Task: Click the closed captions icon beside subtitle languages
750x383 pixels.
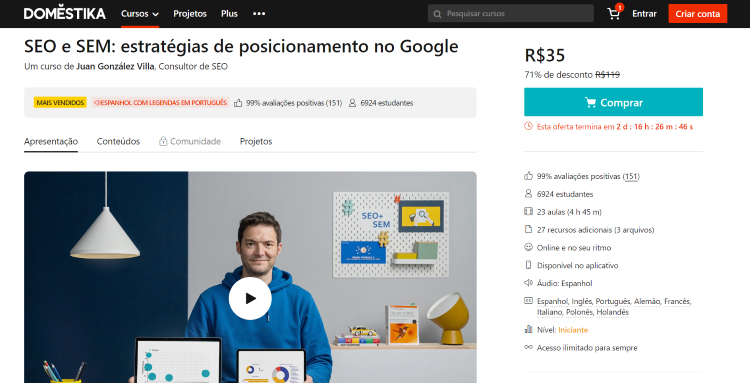Action: click(528, 301)
